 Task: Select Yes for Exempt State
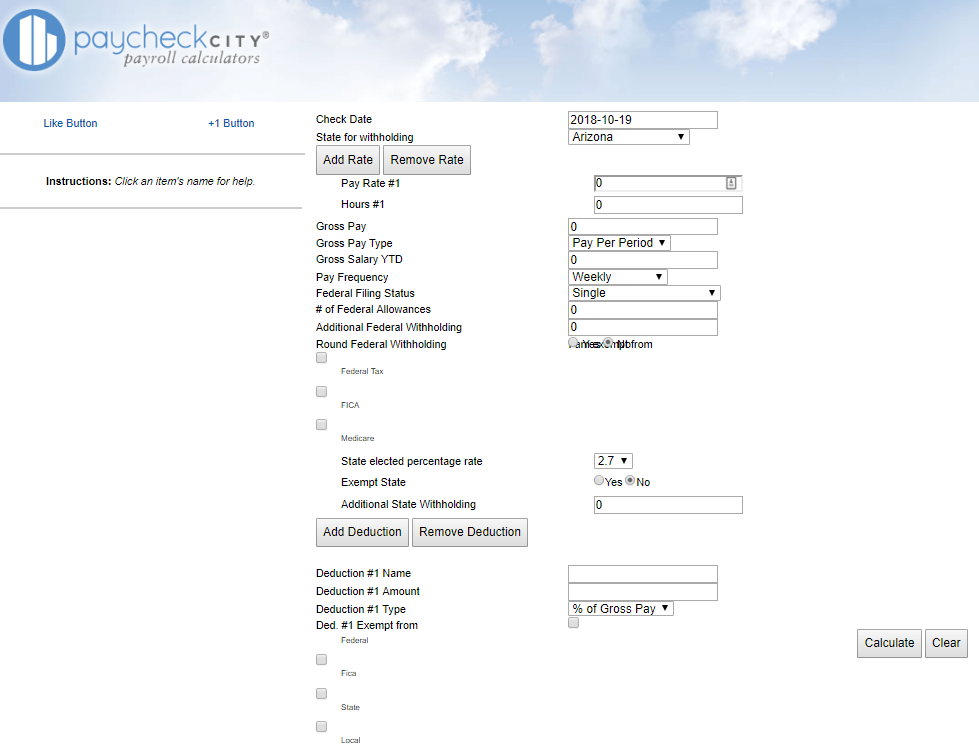(x=597, y=482)
